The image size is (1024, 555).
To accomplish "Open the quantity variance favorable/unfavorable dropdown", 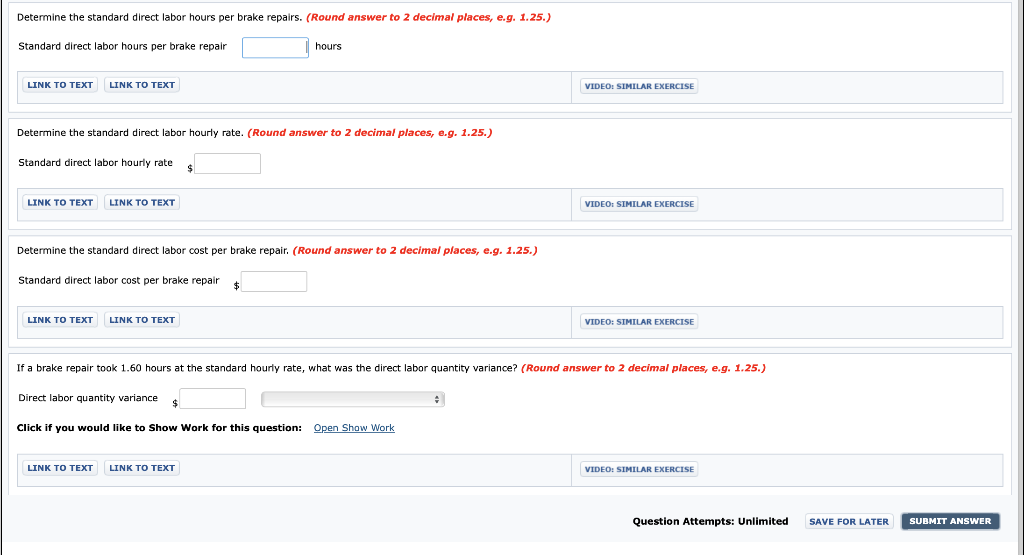I will click(x=353, y=399).
